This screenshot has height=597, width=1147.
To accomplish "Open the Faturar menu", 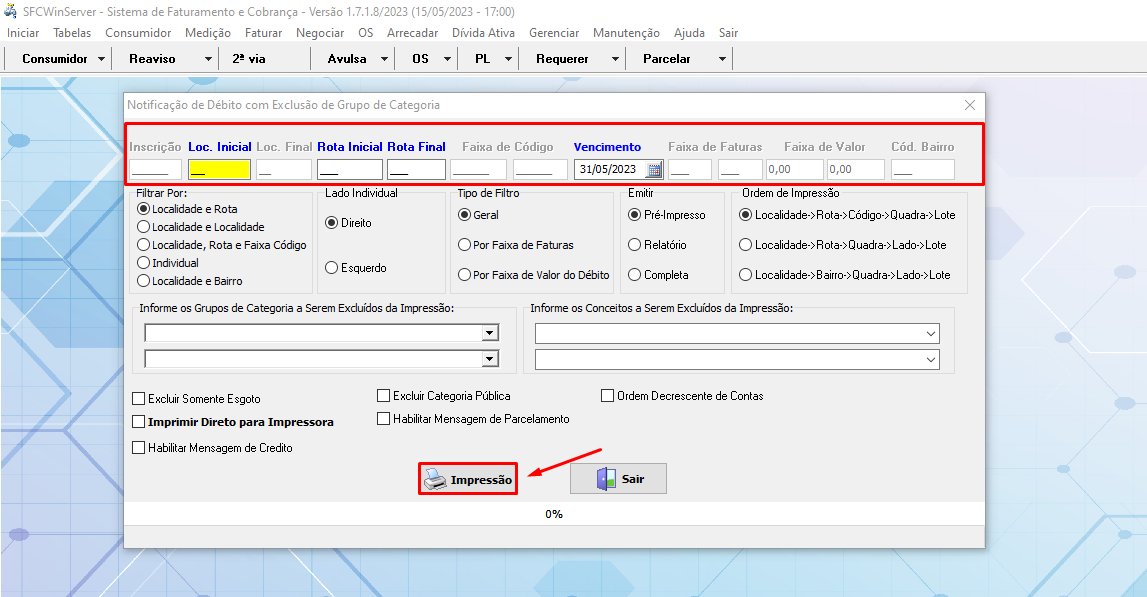I will [x=263, y=33].
